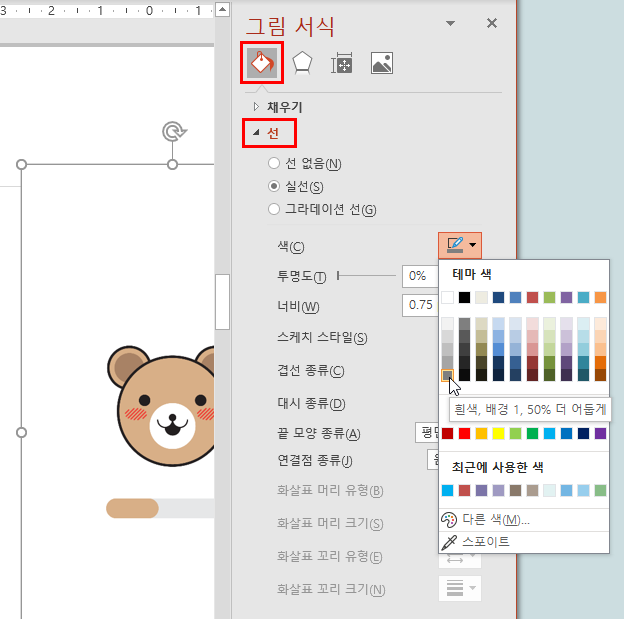Select the 선 없음 radio option

point(274,163)
